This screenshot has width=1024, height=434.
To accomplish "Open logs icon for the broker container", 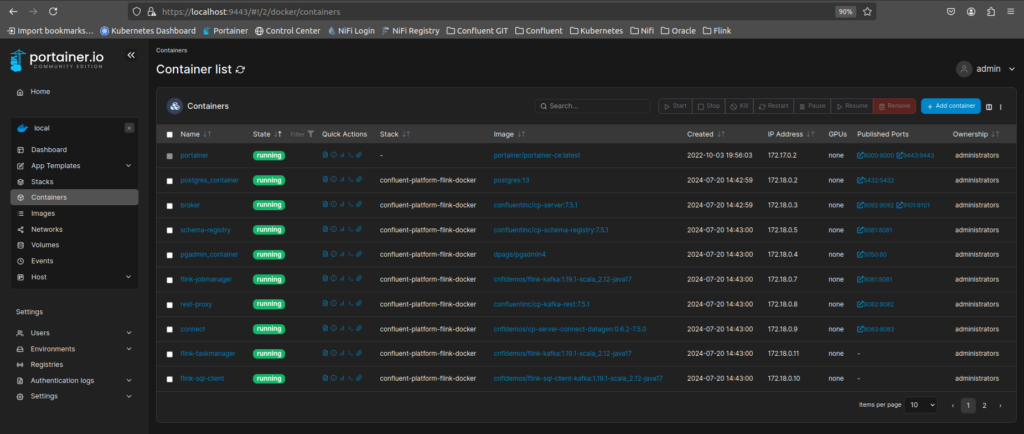I will [x=324, y=205].
